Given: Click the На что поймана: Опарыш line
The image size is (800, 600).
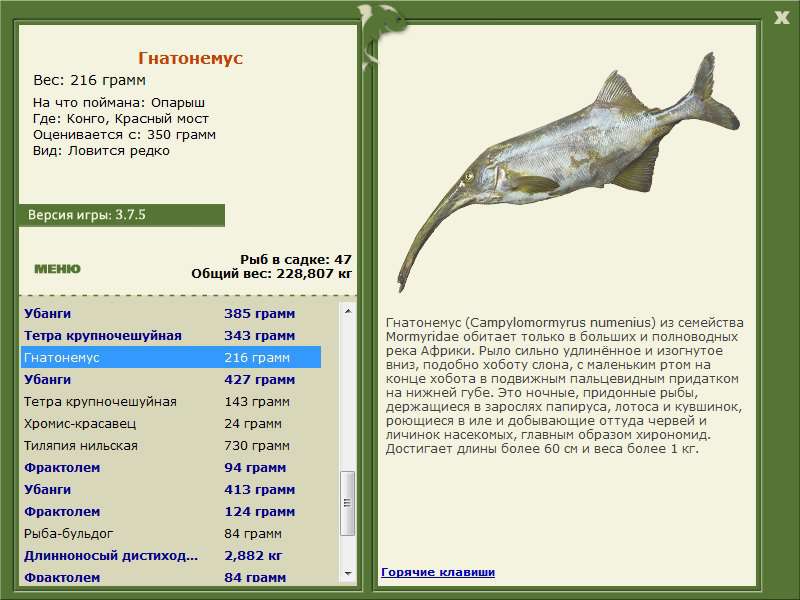Looking at the screenshot, I should [119, 103].
